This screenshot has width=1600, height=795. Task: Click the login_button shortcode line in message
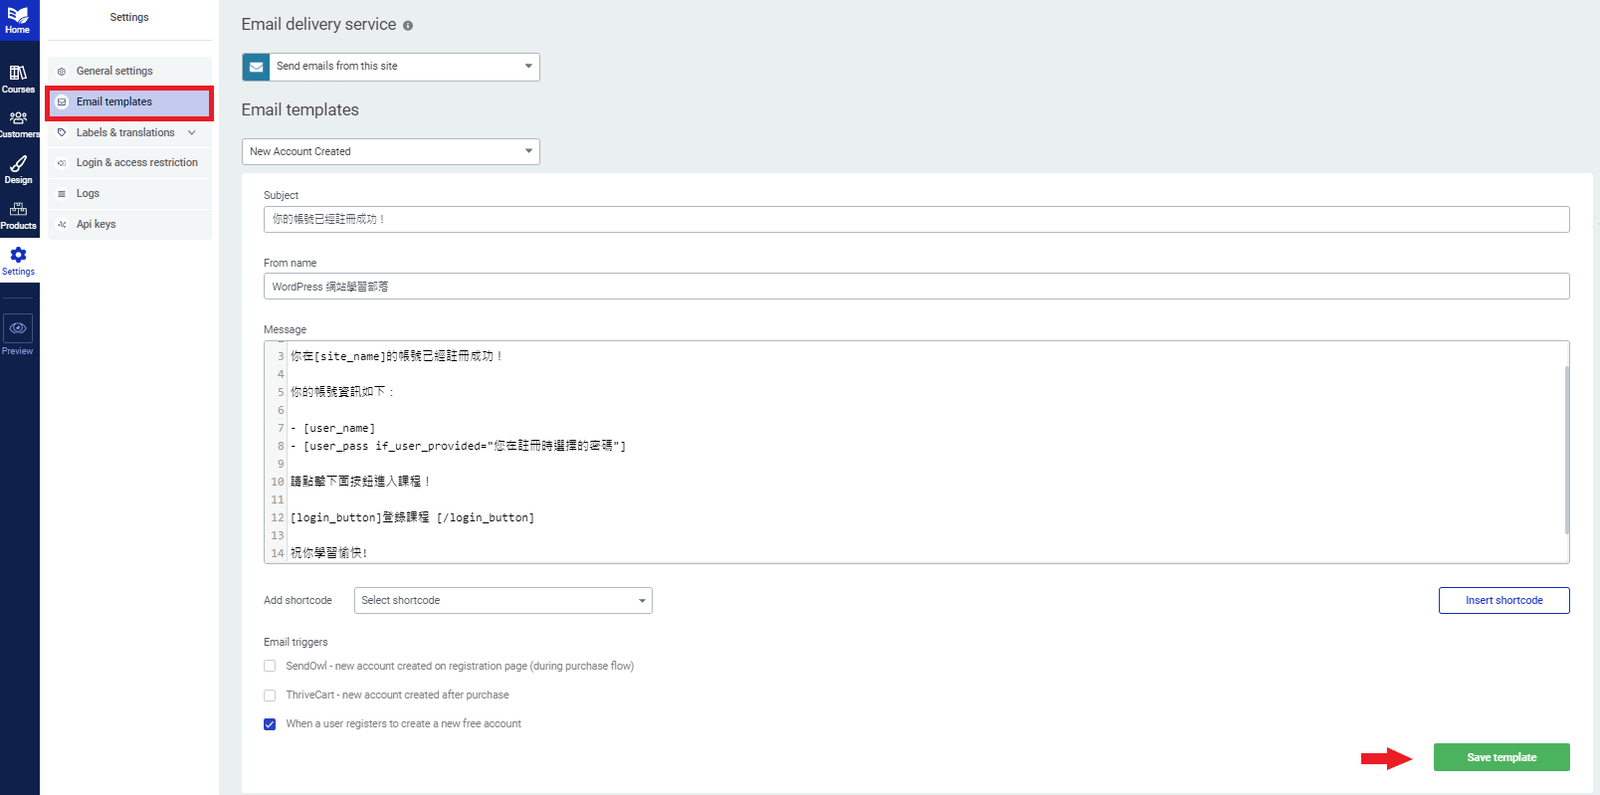412,517
